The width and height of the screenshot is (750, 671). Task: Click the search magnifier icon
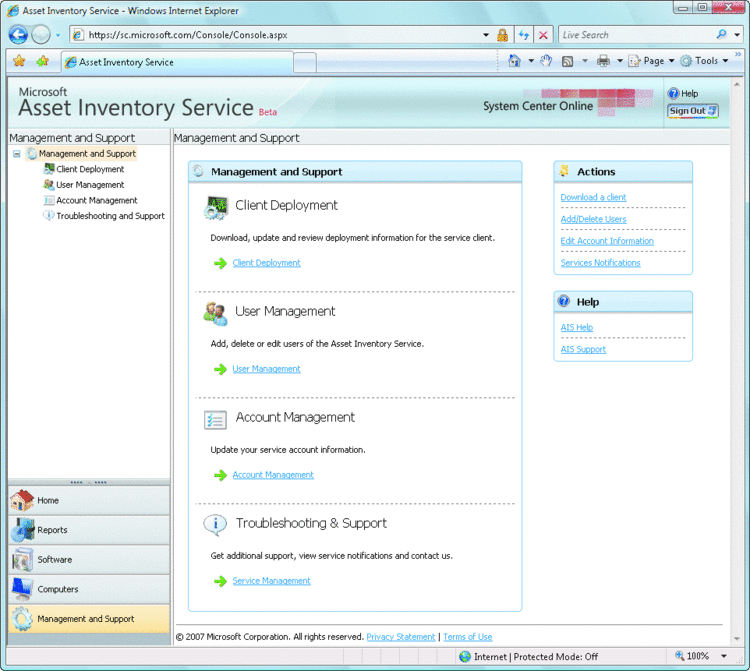click(x=721, y=34)
